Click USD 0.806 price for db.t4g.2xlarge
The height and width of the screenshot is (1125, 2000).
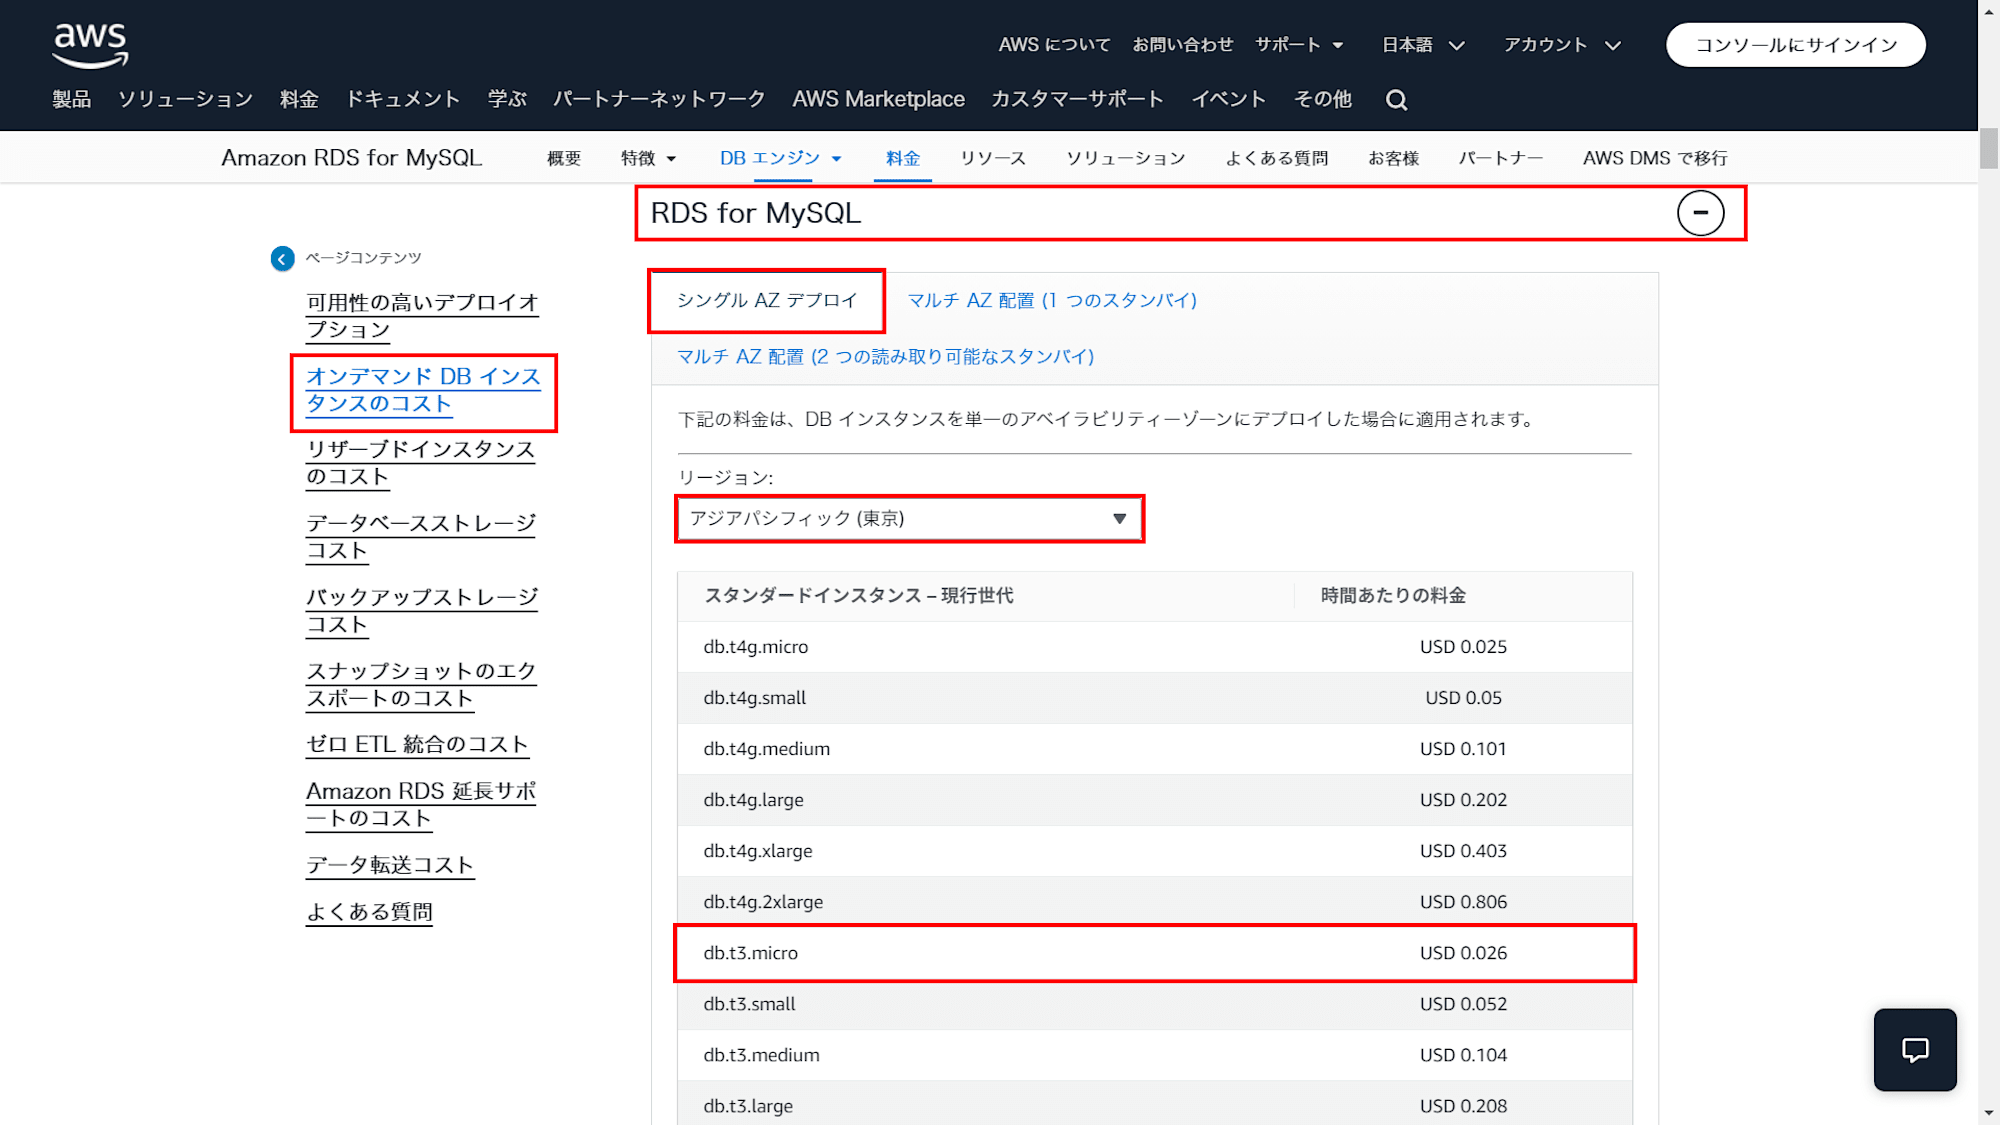pos(1463,902)
